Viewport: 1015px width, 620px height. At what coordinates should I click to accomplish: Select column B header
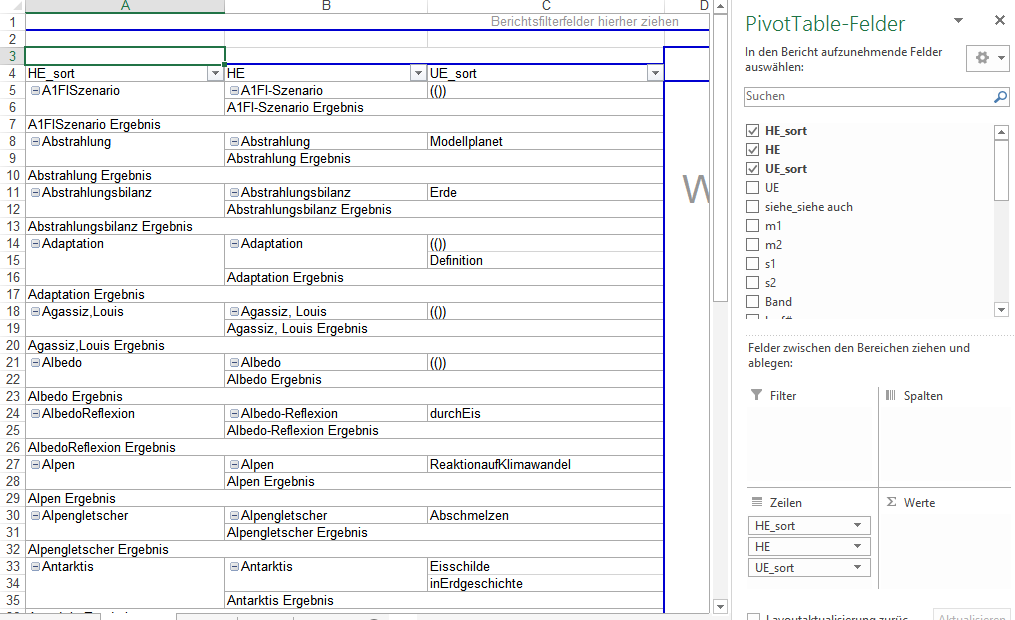point(326,7)
